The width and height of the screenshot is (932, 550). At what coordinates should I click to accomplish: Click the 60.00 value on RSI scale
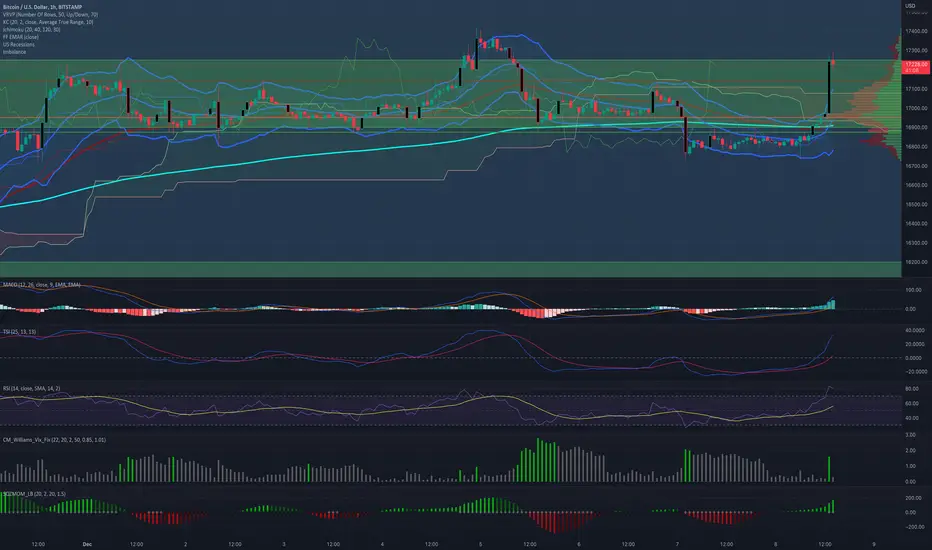click(x=912, y=403)
